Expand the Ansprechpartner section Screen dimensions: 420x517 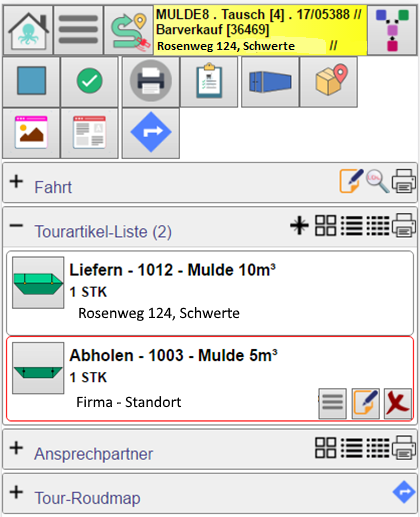tap(16, 448)
